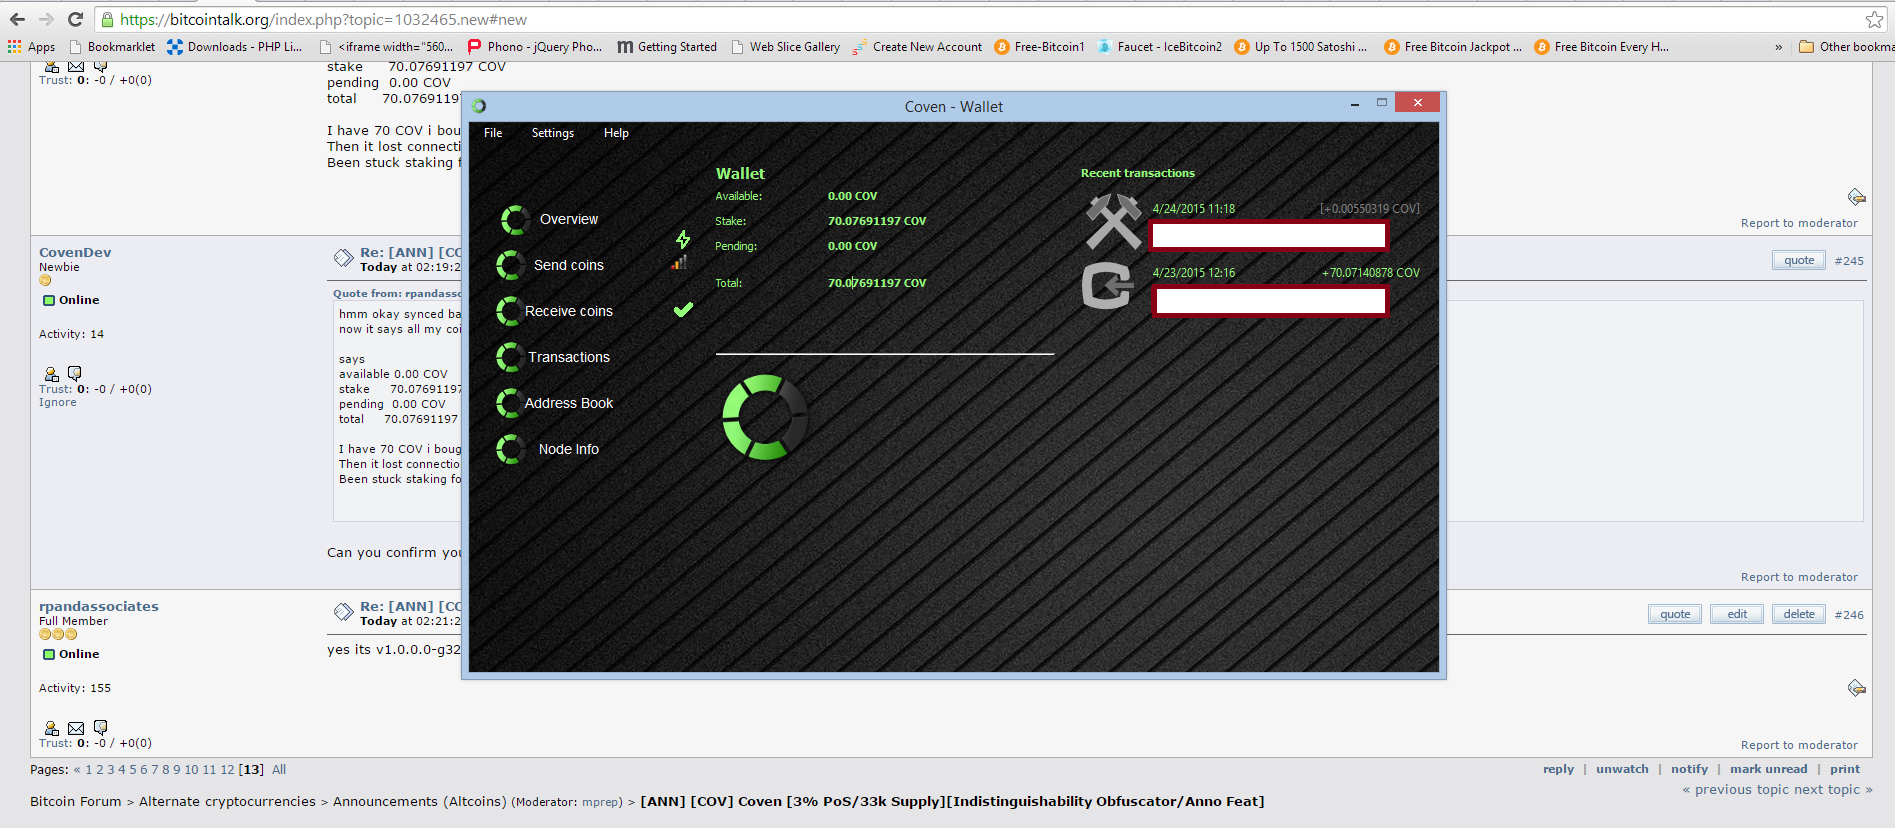Click Ignore under CovenDev
1895x828 pixels.
pos(58,403)
